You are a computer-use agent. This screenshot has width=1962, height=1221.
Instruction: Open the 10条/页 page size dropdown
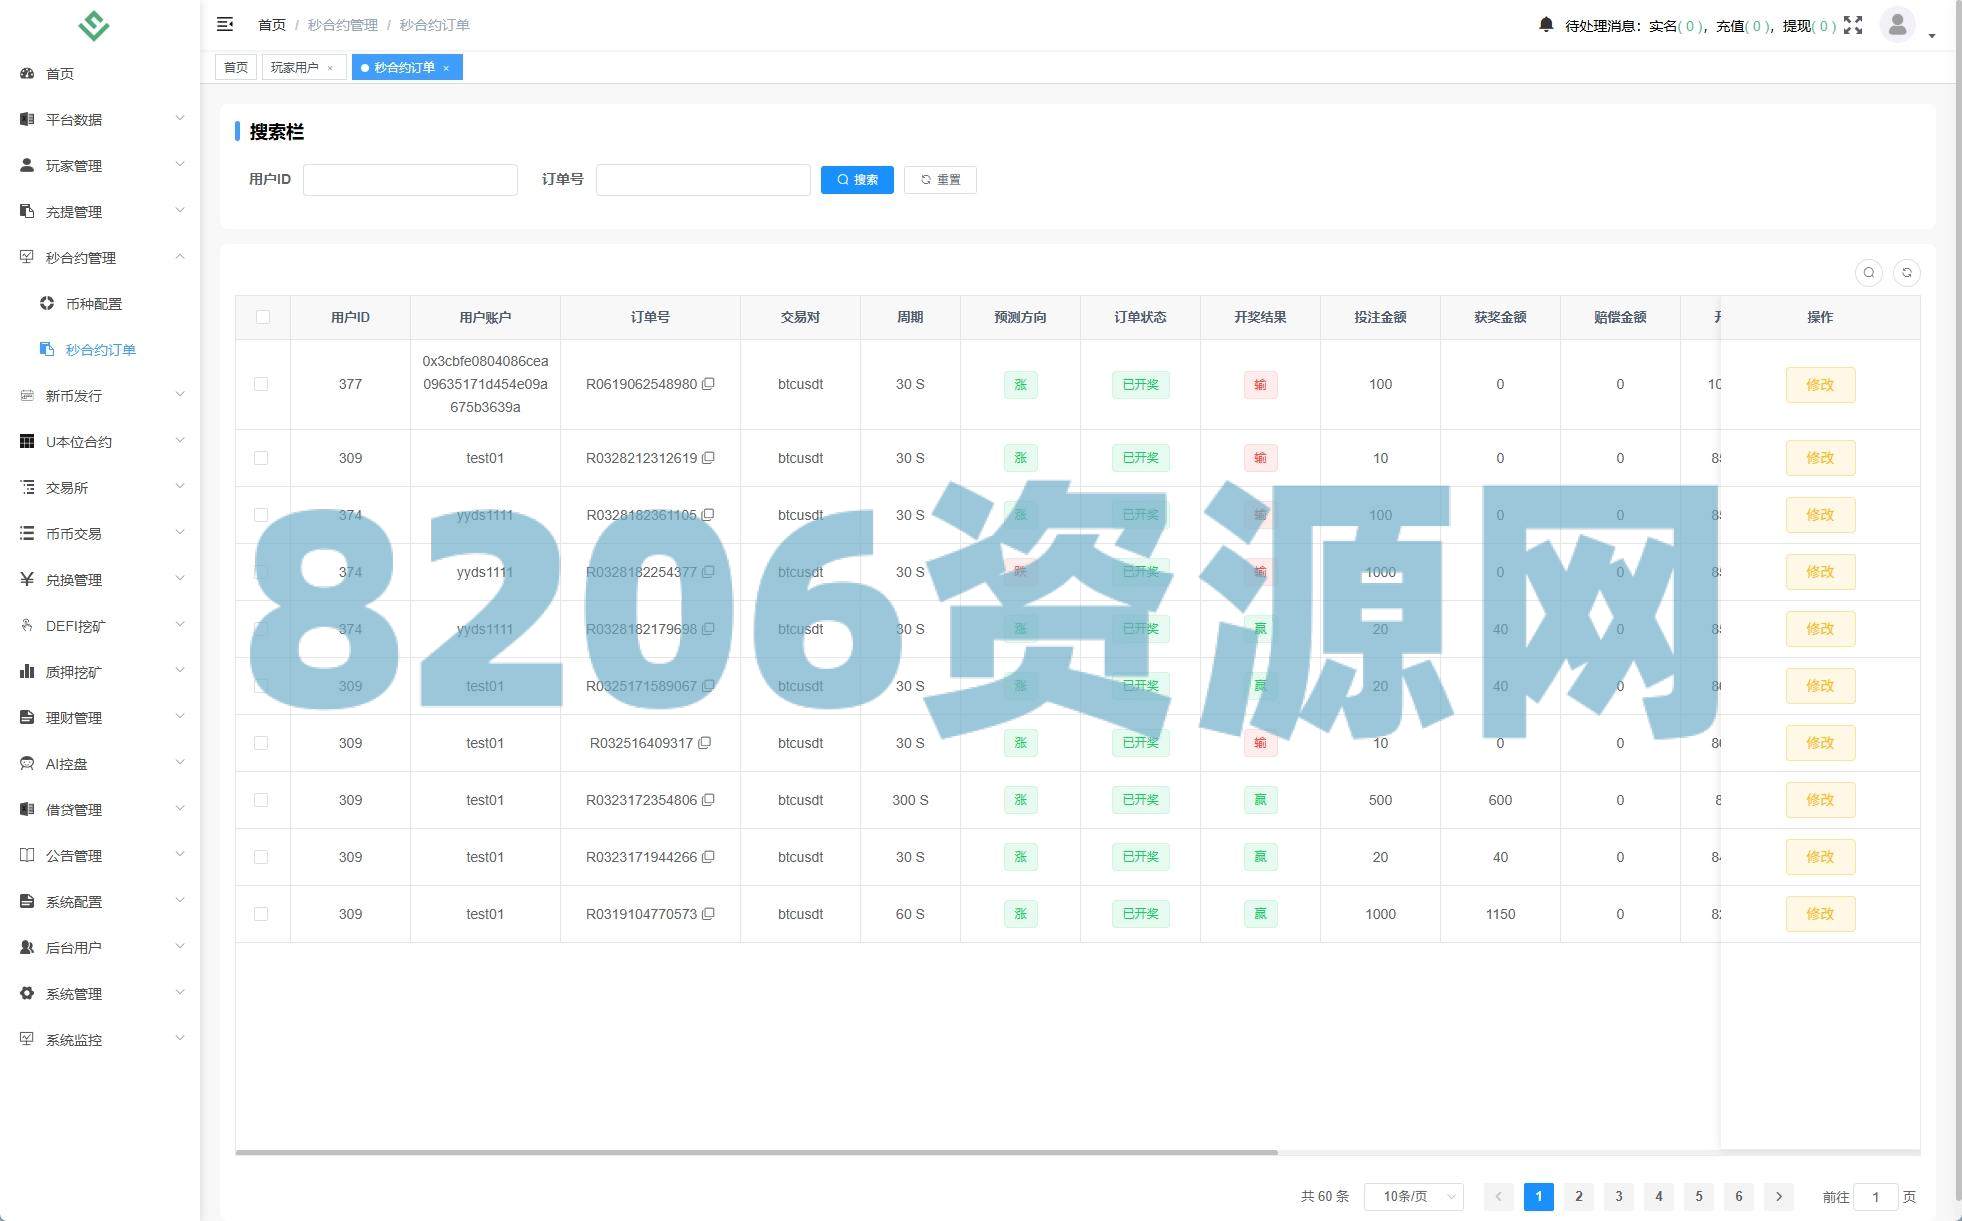1413,1196
